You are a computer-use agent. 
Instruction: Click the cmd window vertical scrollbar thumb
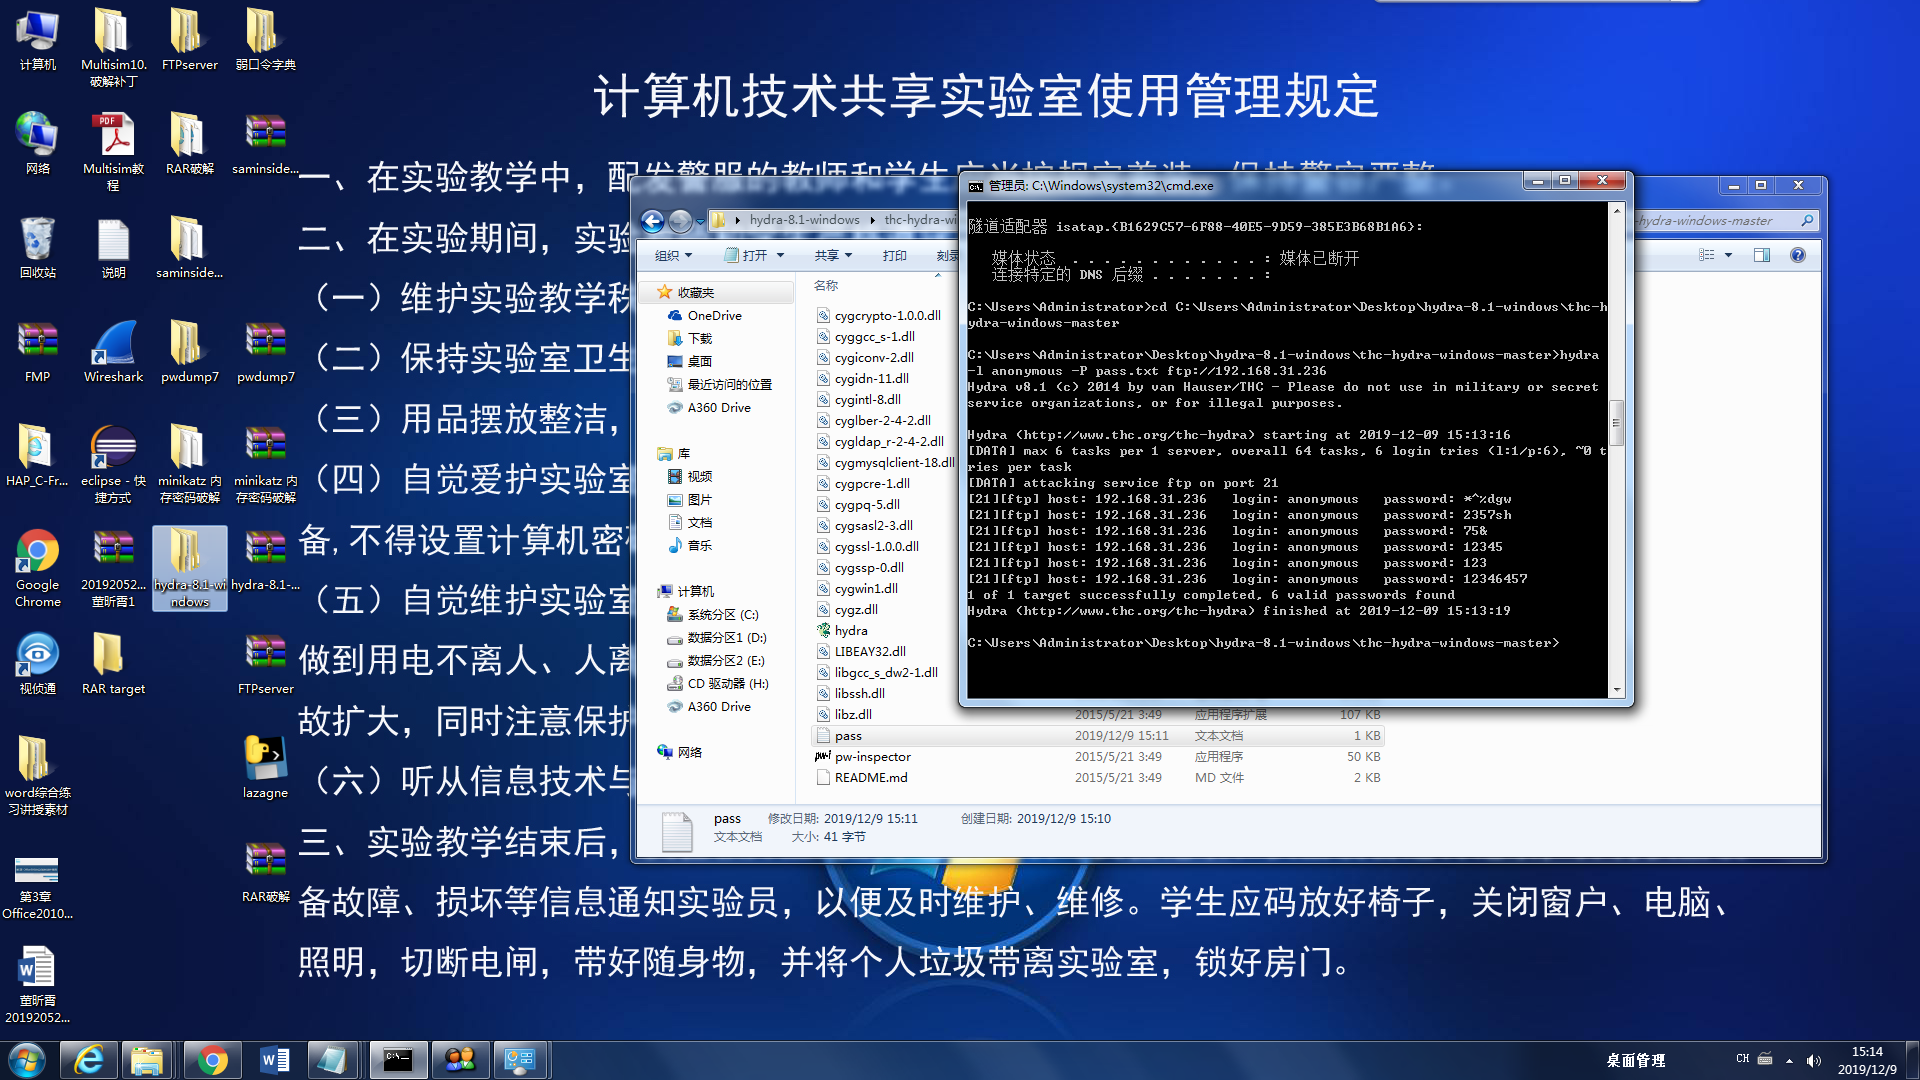[x=1615, y=422]
